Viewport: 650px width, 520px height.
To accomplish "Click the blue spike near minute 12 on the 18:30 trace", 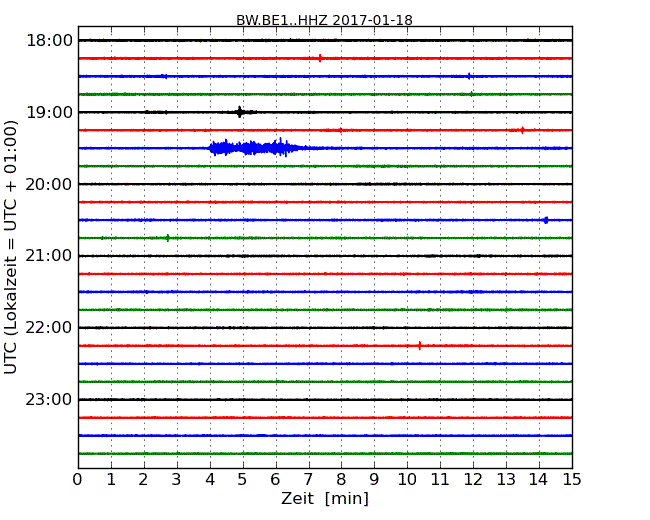I will click(x=469, y=76).
